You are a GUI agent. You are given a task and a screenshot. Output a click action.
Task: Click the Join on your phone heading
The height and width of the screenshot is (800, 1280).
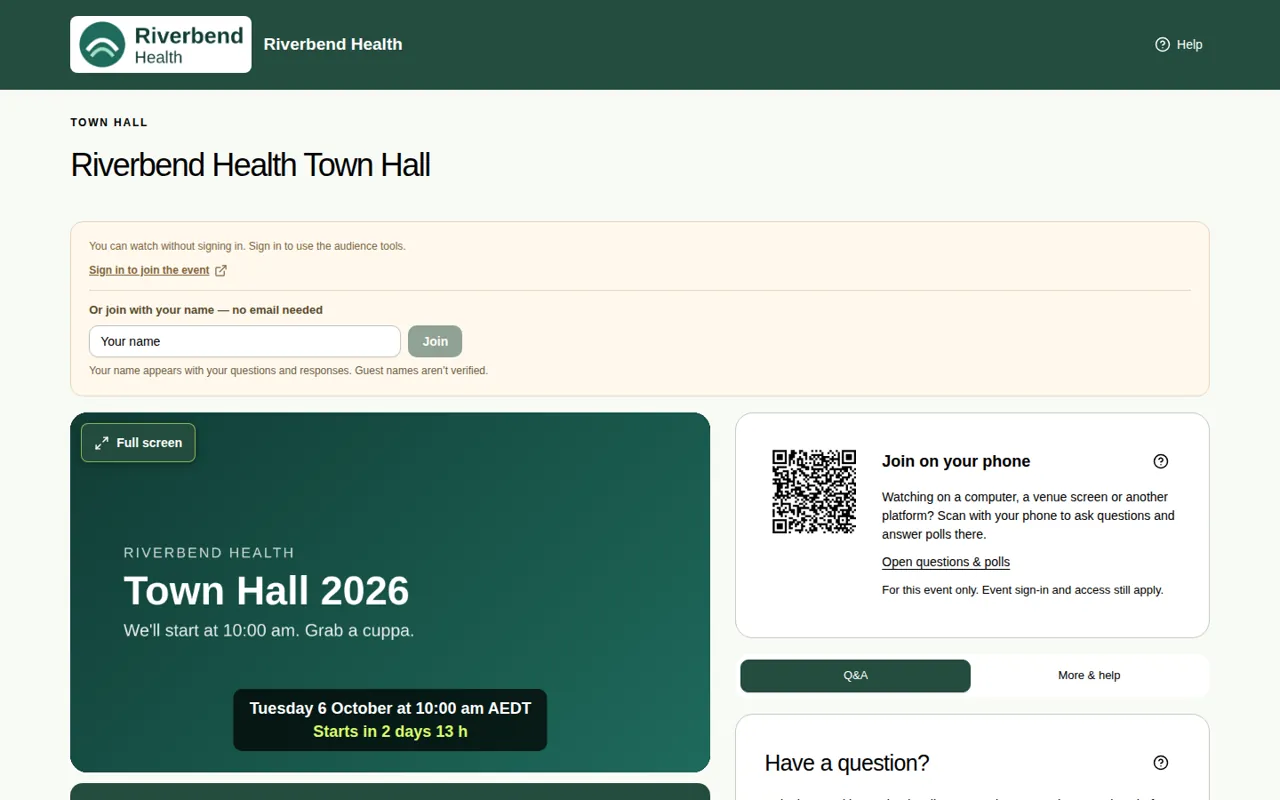956,461
